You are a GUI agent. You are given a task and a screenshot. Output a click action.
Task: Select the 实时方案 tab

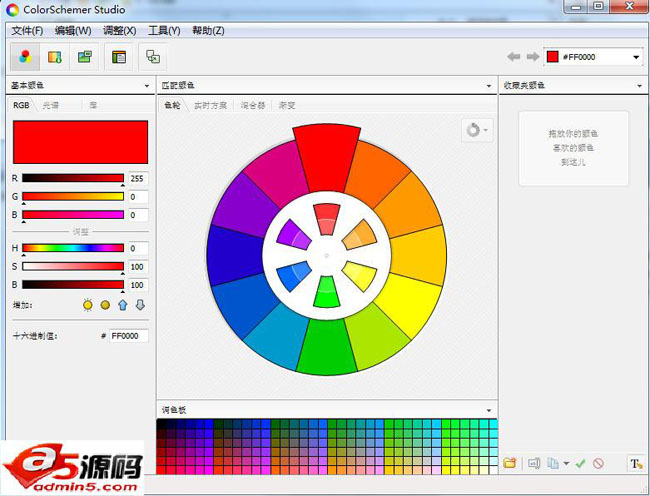211,105
